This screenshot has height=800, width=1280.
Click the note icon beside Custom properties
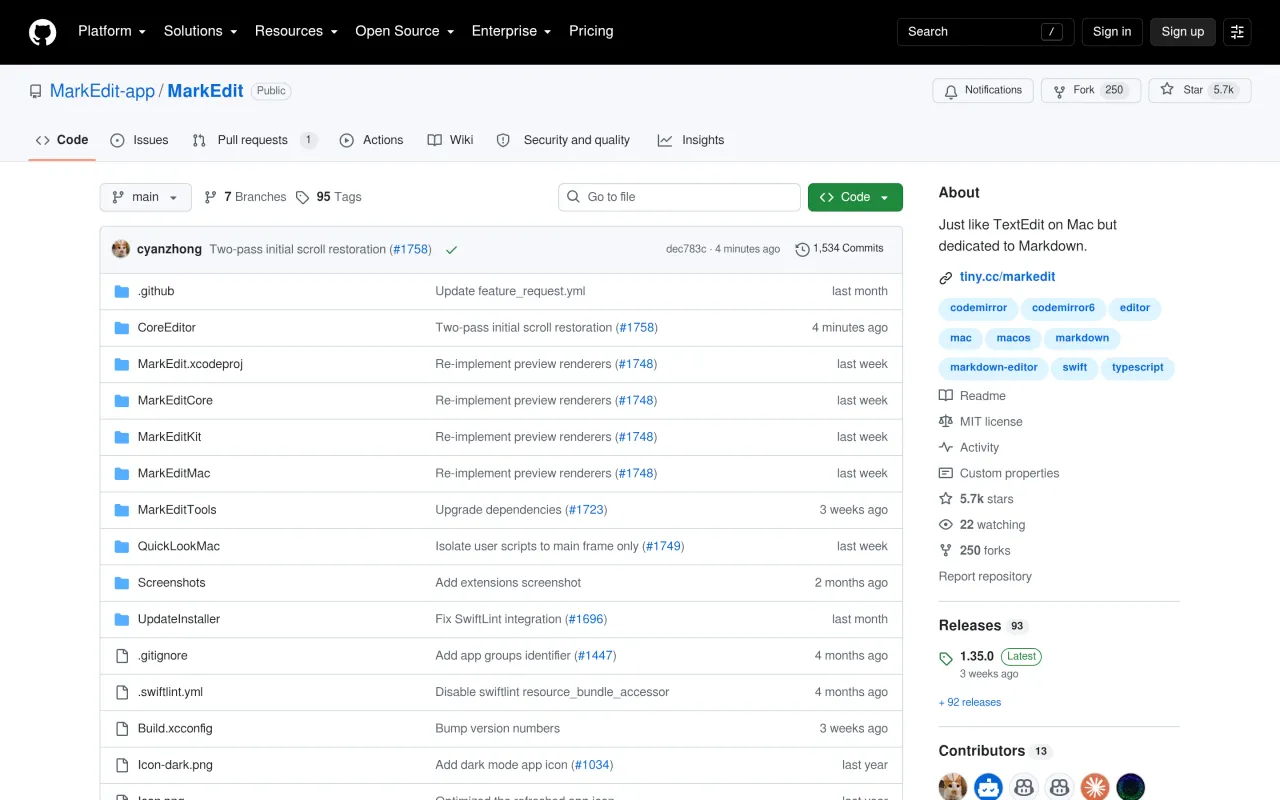946,473
